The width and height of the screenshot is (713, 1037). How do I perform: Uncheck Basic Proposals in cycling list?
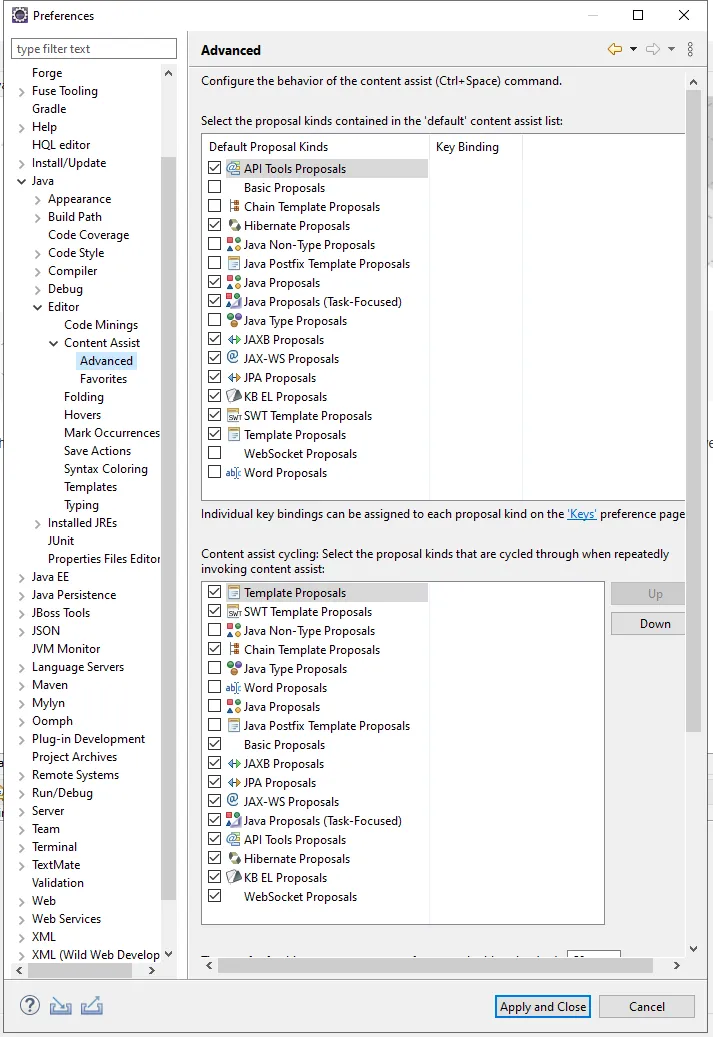[x=214, y=744]
